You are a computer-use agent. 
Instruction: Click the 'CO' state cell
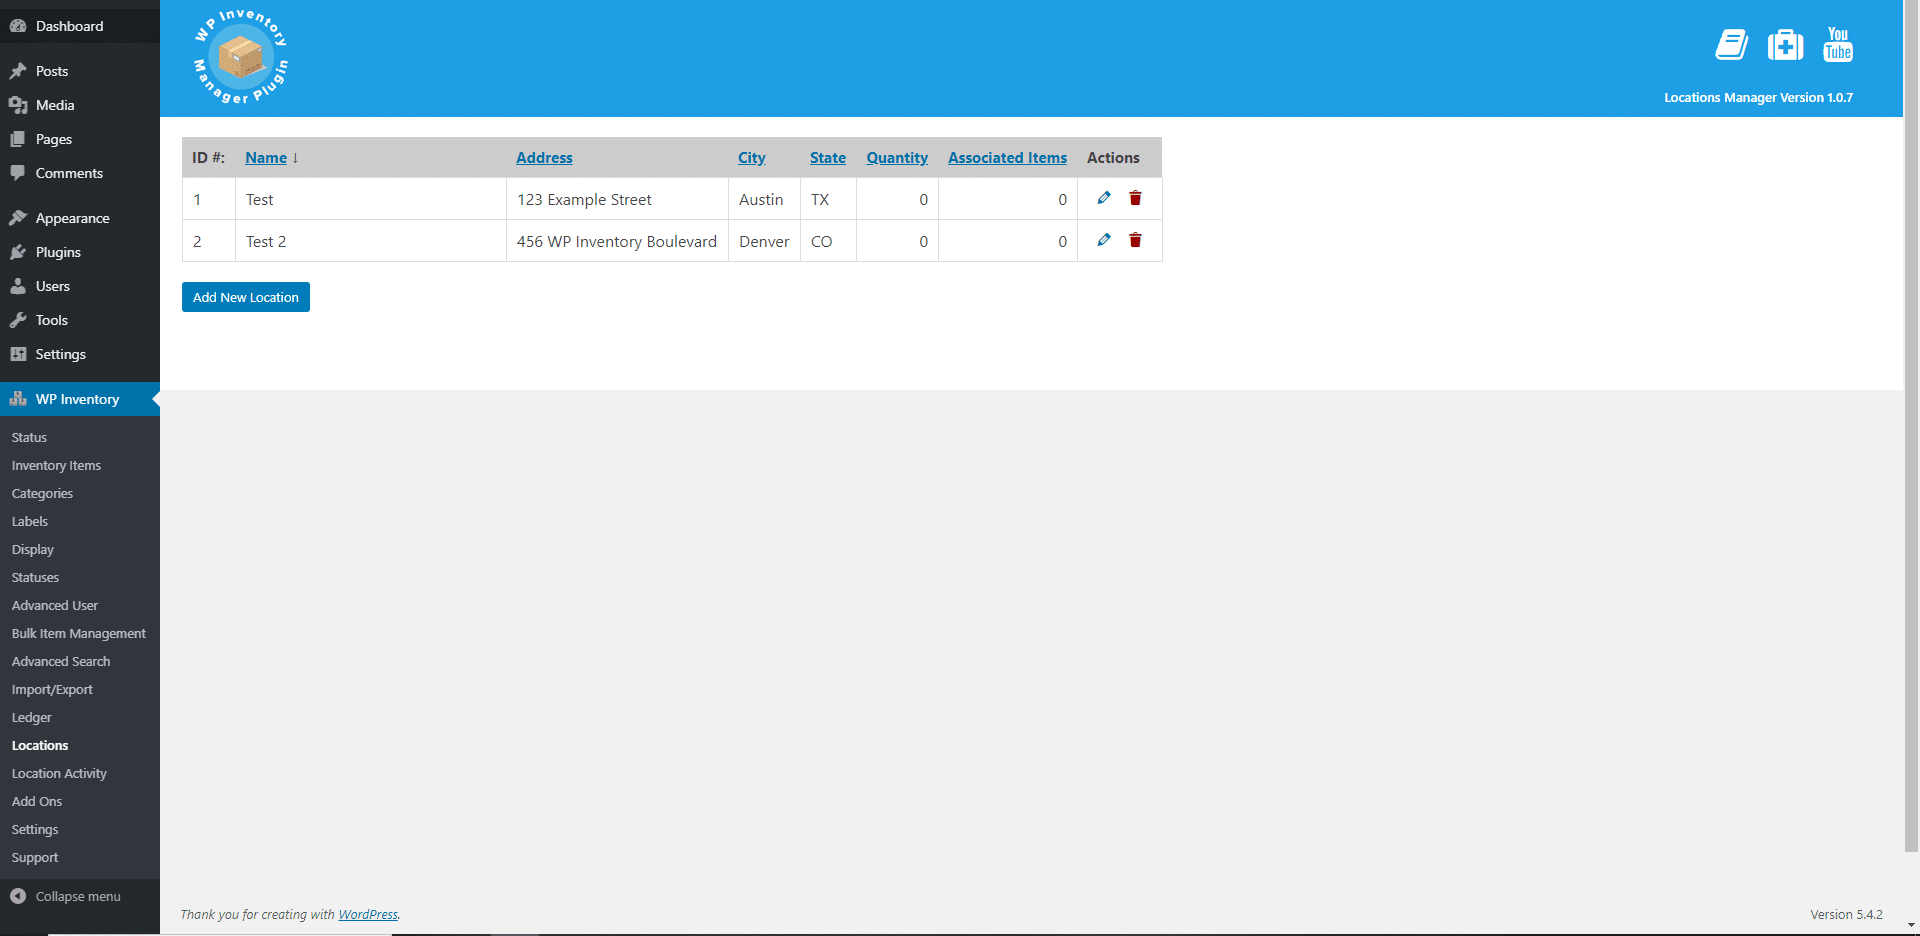828,241
